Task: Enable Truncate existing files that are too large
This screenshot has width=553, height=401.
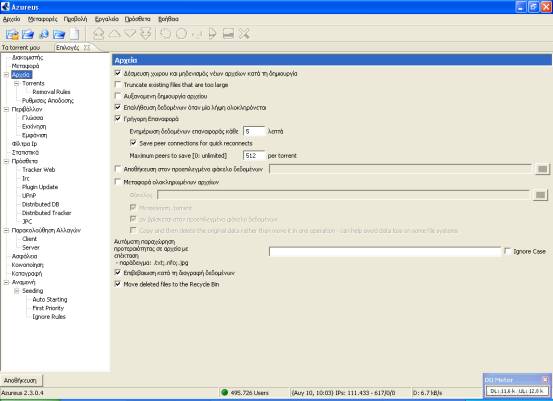Action: (x=118, y=85)
